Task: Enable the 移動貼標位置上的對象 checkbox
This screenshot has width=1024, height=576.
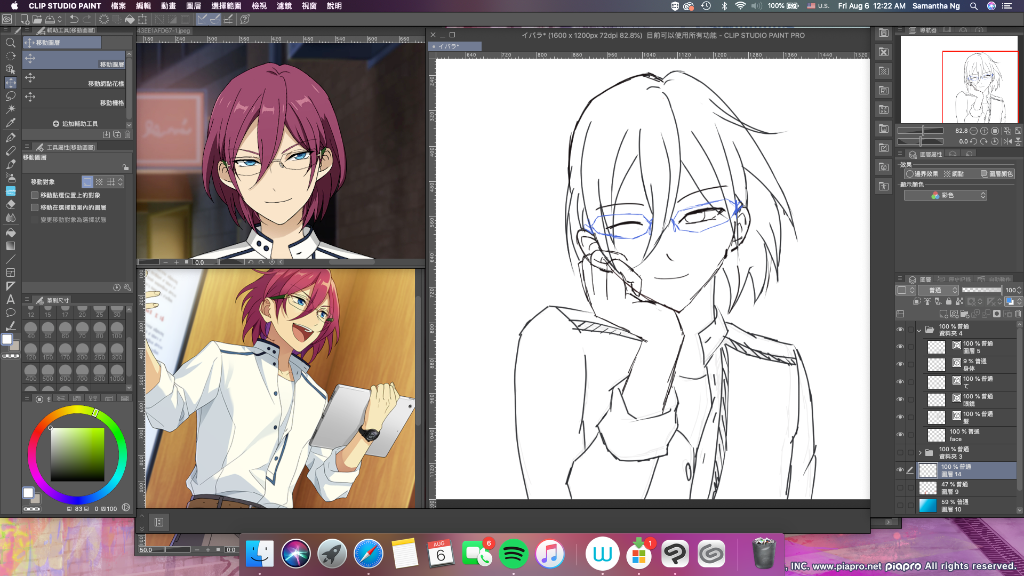Action: [x=35, y=195]
